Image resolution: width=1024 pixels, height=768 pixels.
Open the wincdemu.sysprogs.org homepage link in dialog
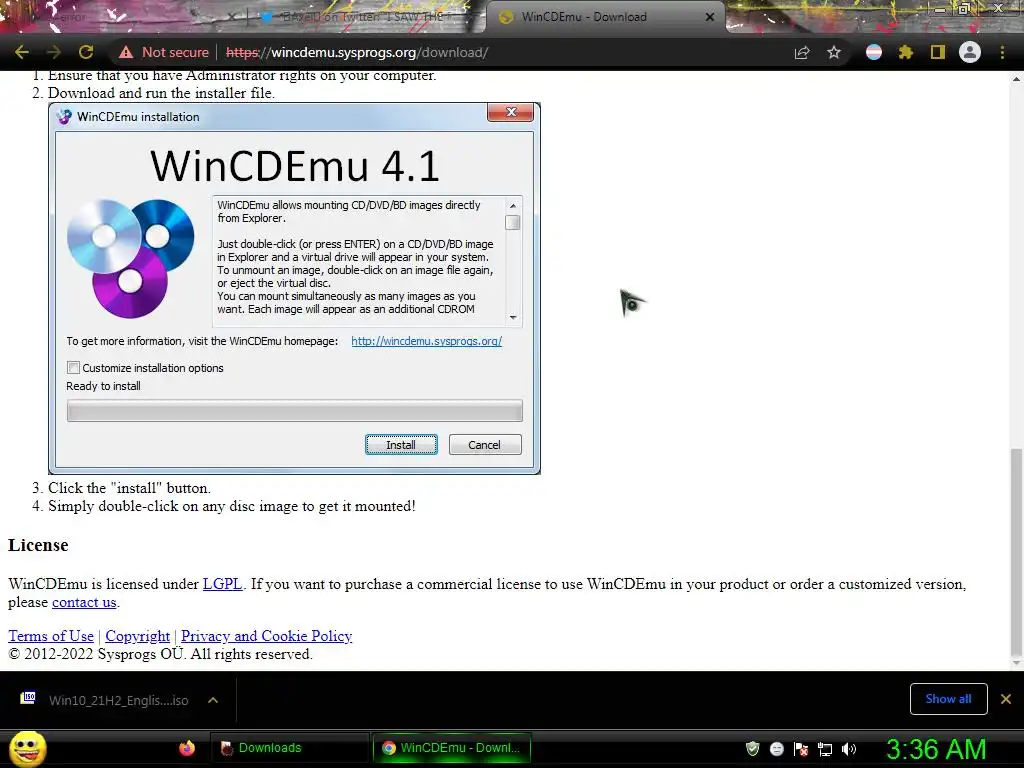coord(426,341)
